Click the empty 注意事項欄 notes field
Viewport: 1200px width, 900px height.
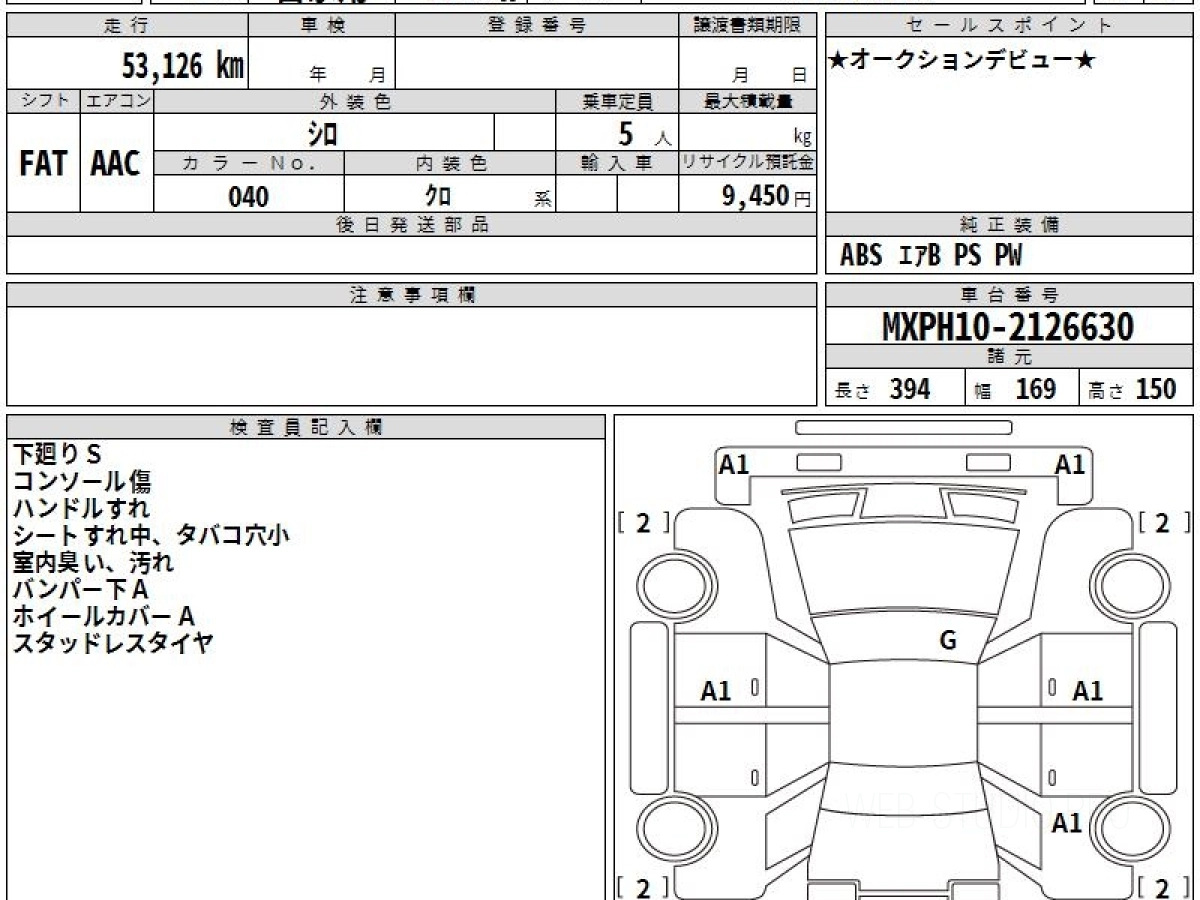pos(411,356)
